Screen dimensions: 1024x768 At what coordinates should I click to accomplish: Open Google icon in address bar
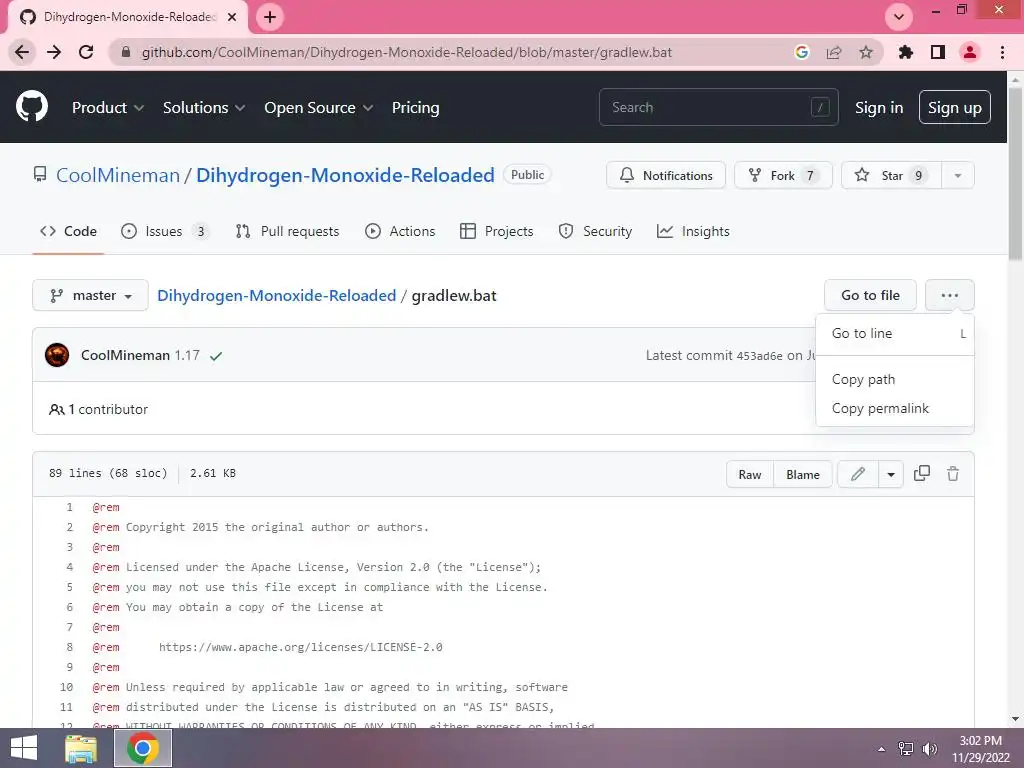pyautogui.click(x=801, y=52)
